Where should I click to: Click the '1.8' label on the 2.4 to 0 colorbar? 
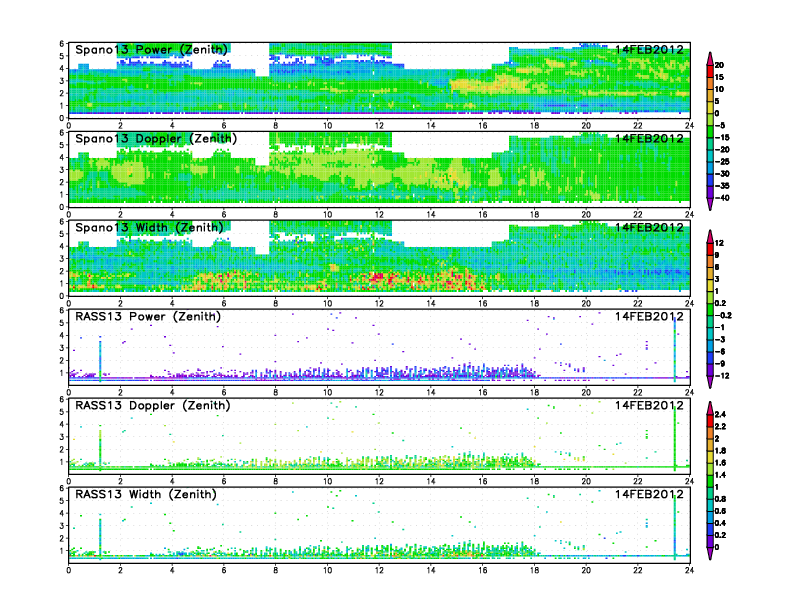(721, 451)
